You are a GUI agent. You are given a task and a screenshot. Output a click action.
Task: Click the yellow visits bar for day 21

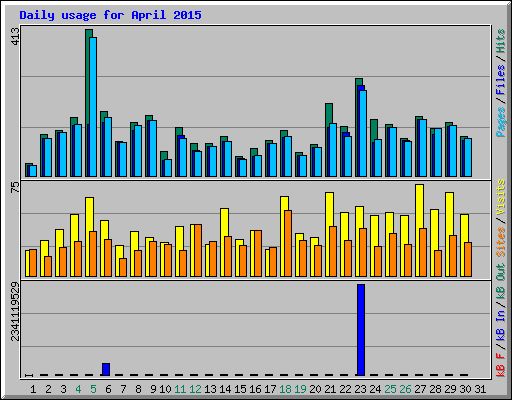click(x=328, y=234)
